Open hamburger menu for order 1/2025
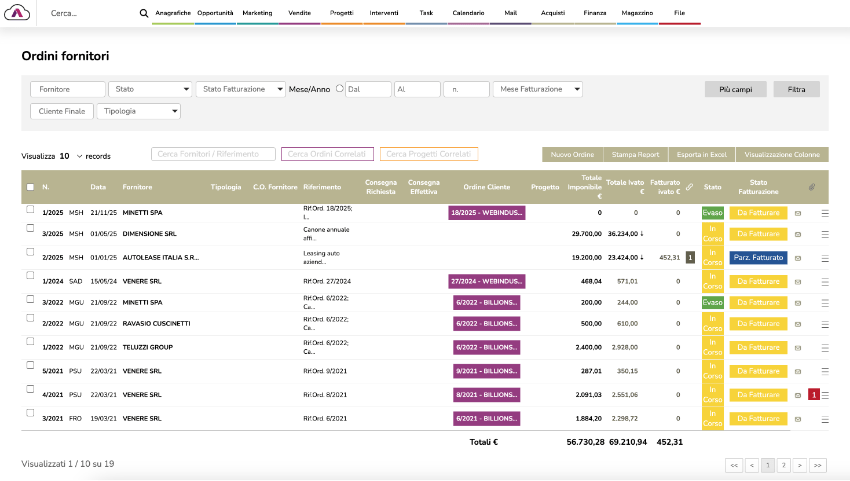The image size is (850, 481). point(825,212)
